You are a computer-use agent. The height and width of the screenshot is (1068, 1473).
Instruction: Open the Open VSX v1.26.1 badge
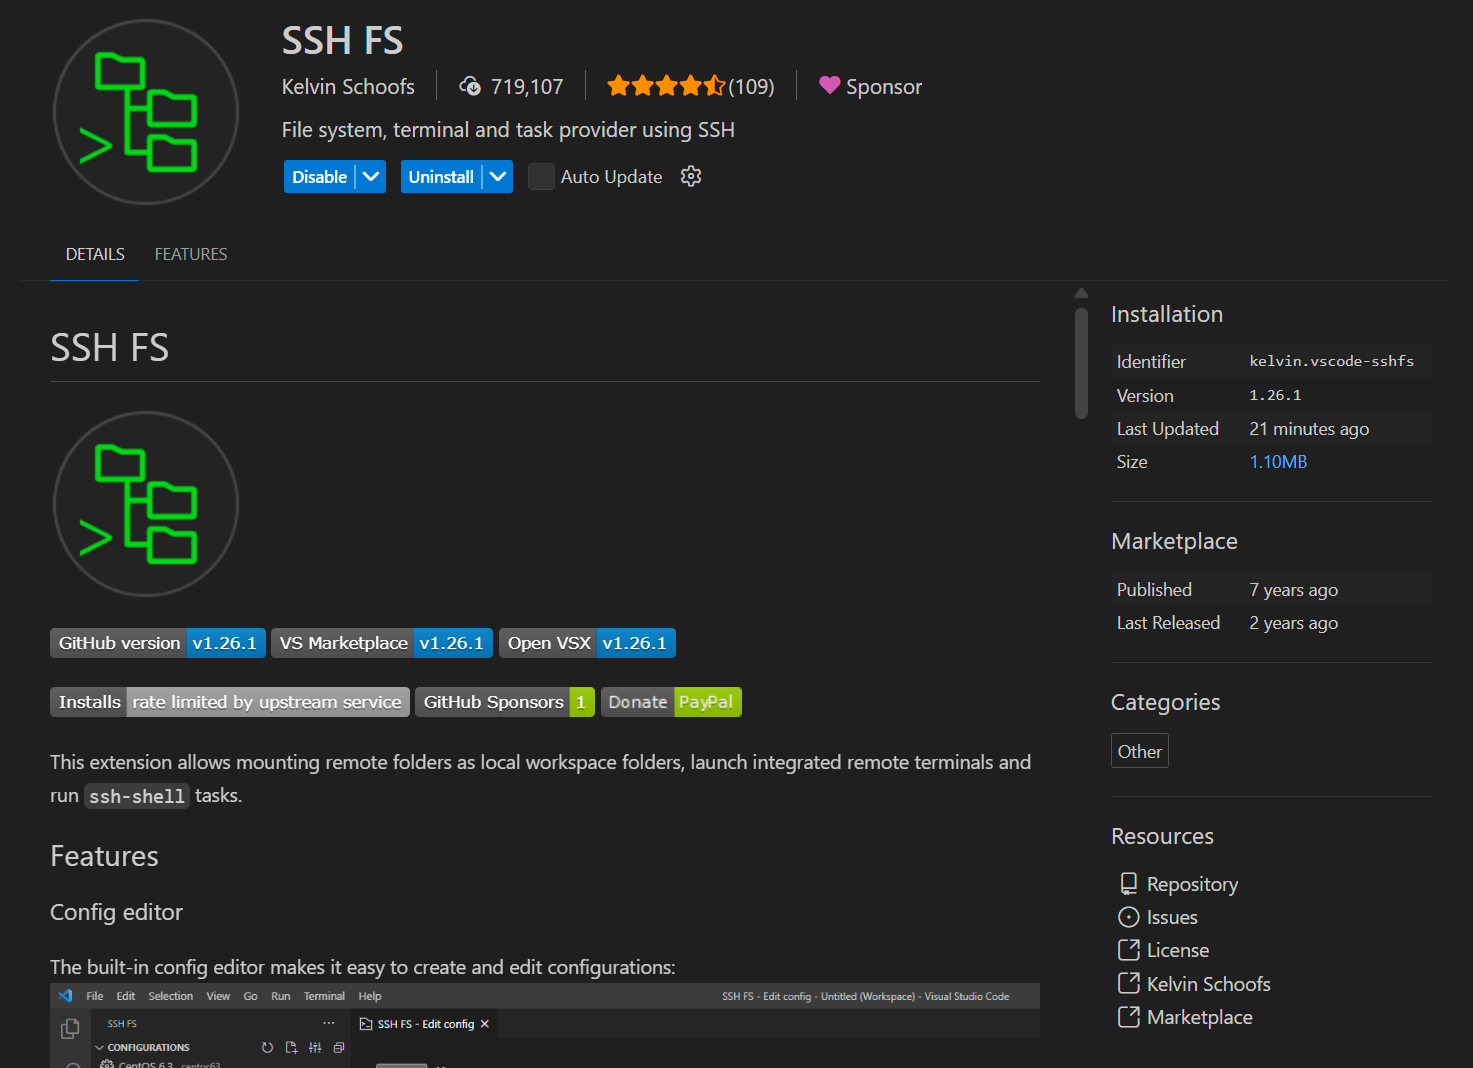point(587,643)
